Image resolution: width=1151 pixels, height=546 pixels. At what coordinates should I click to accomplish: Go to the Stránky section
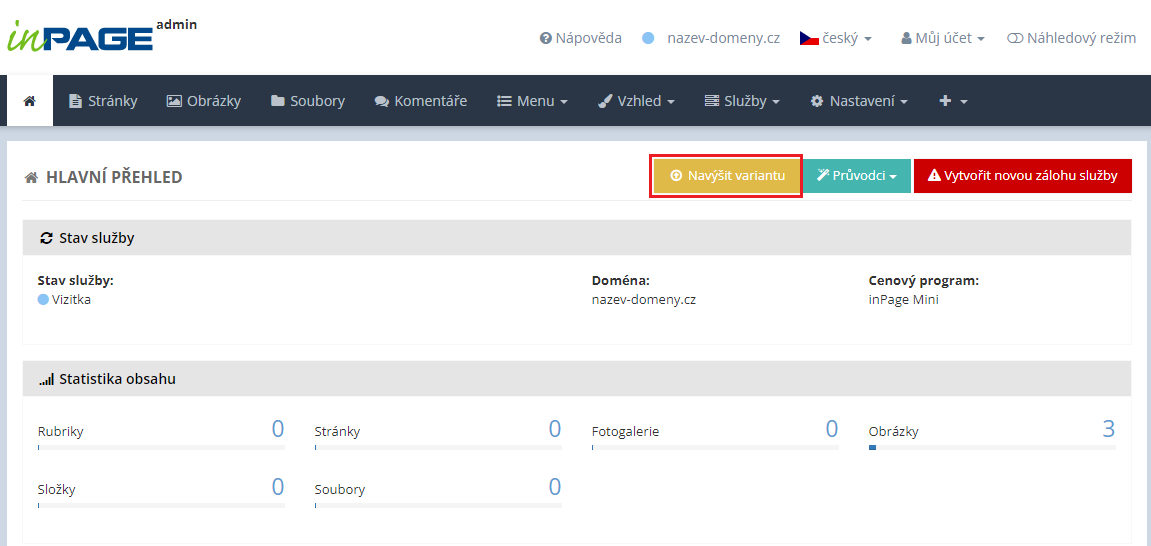pyautogui.click(x=103, y=101)
